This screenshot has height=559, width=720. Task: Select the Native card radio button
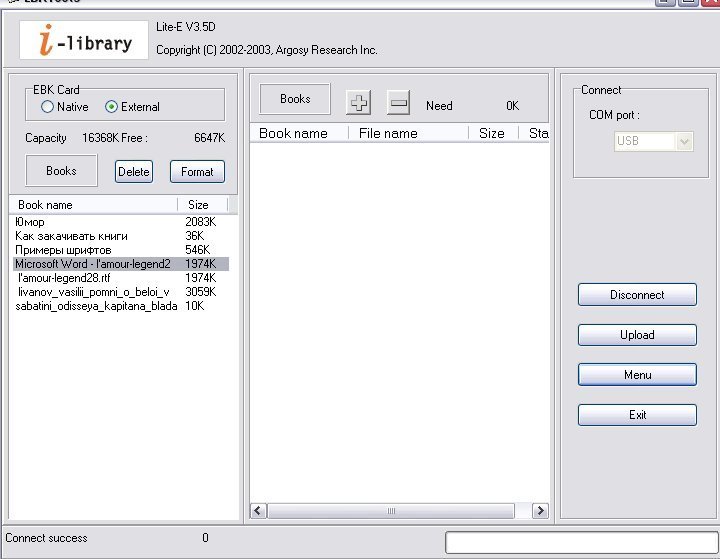coord(47,107)
